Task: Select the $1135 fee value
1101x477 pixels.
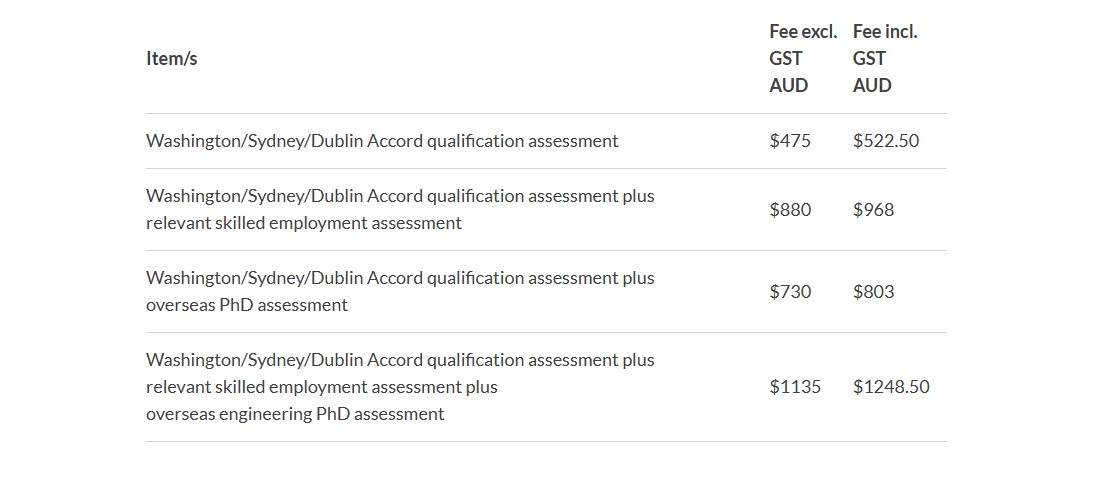Action: point(795,387)
